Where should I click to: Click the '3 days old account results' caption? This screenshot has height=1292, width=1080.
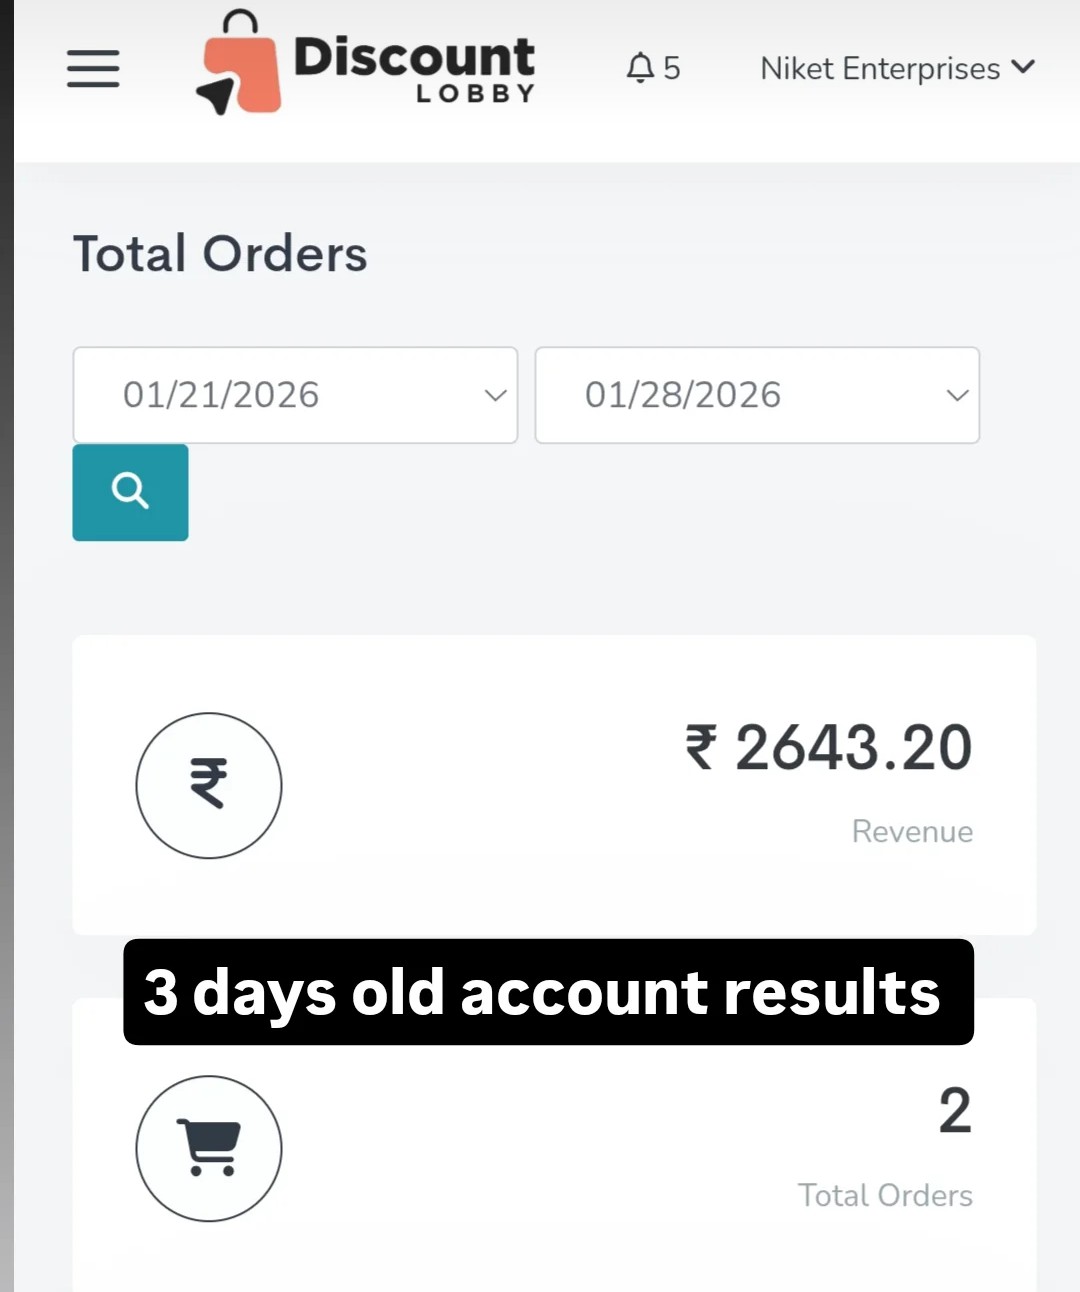(547, 992)
